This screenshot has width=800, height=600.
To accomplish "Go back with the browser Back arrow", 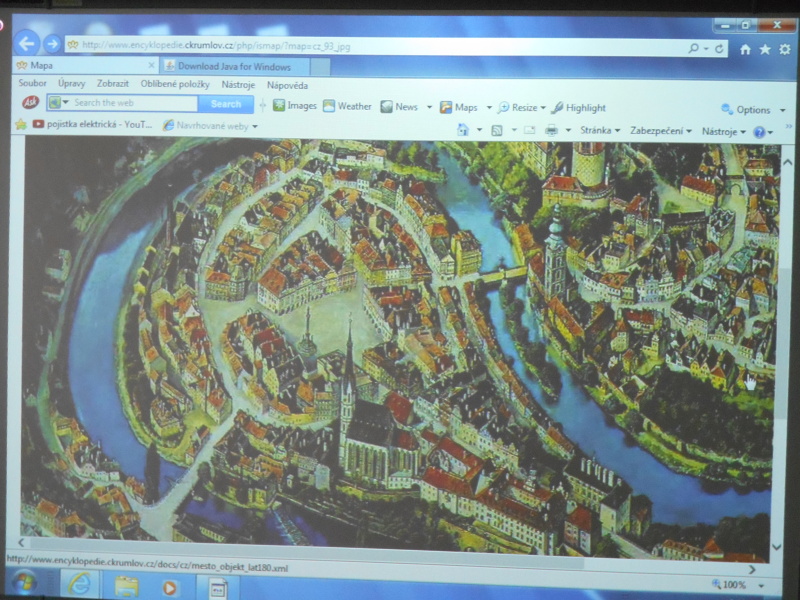I will (x=27, y=43).
